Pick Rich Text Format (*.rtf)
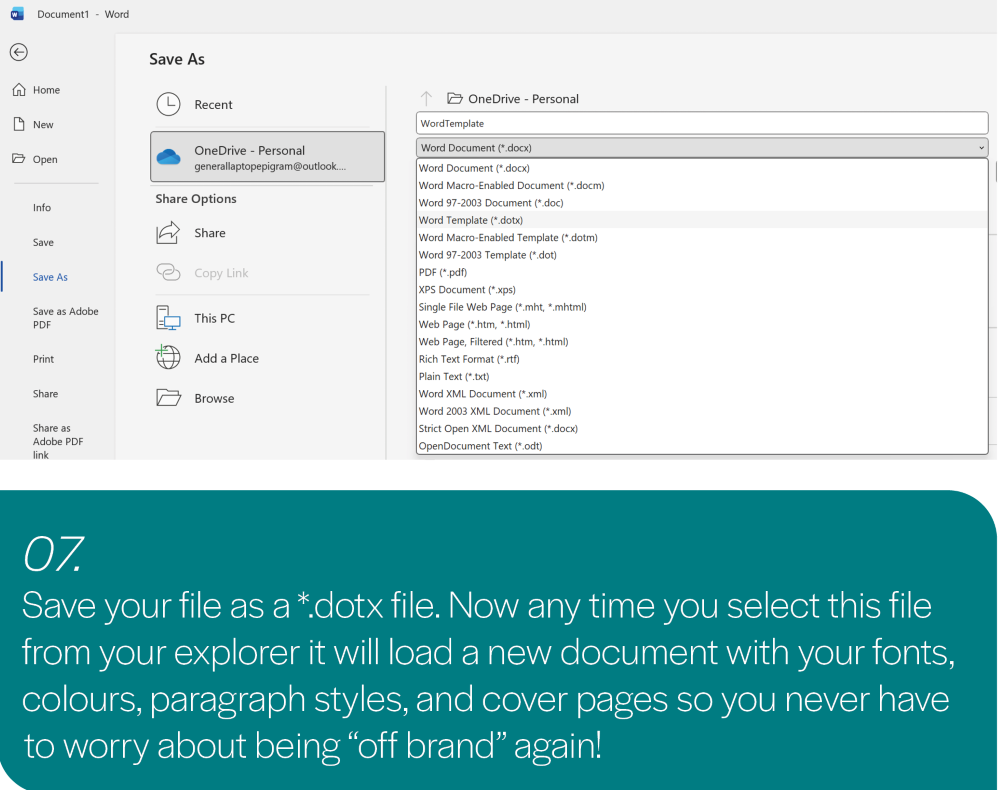 702,359
